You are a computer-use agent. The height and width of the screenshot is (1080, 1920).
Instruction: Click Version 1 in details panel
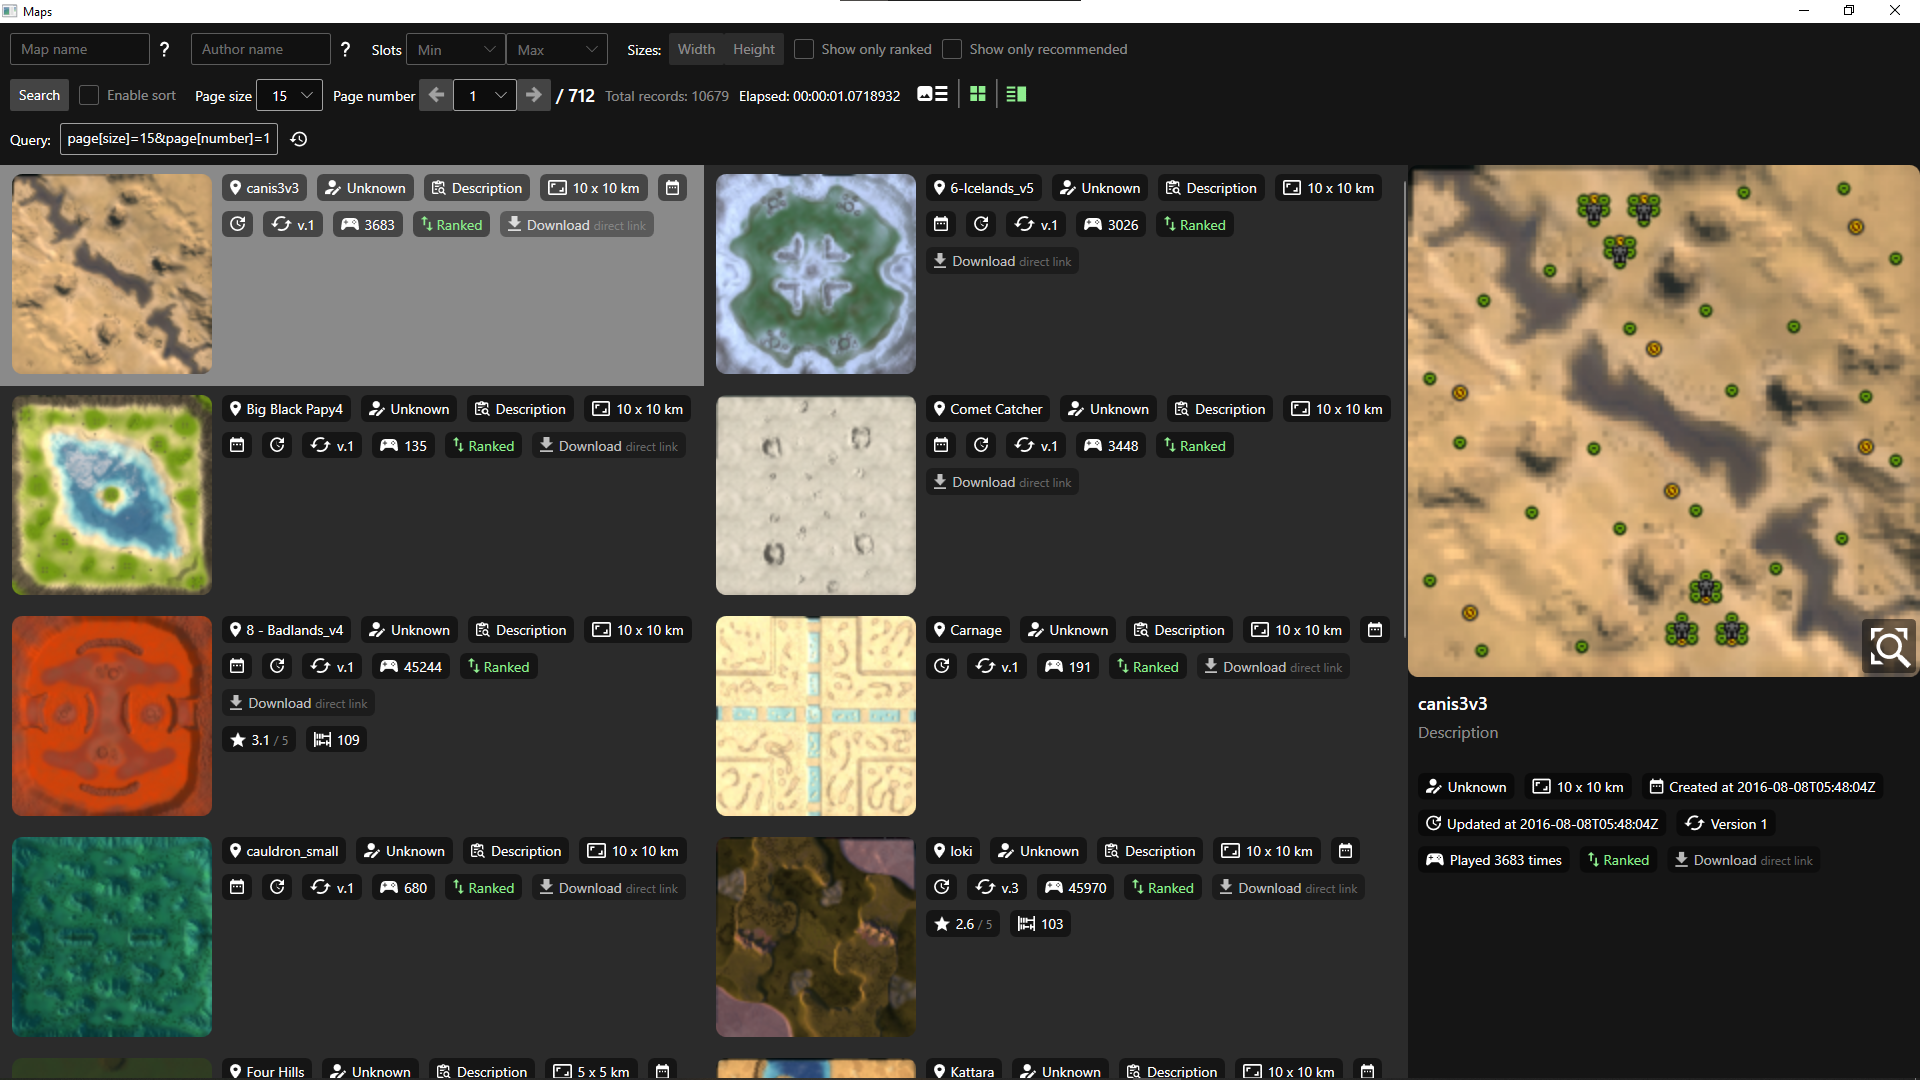[x=1727, y=824]
